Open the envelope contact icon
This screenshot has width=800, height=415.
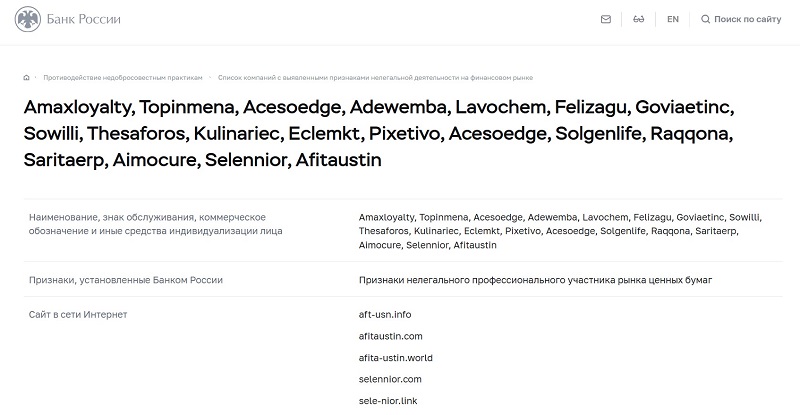click(605, 19)
